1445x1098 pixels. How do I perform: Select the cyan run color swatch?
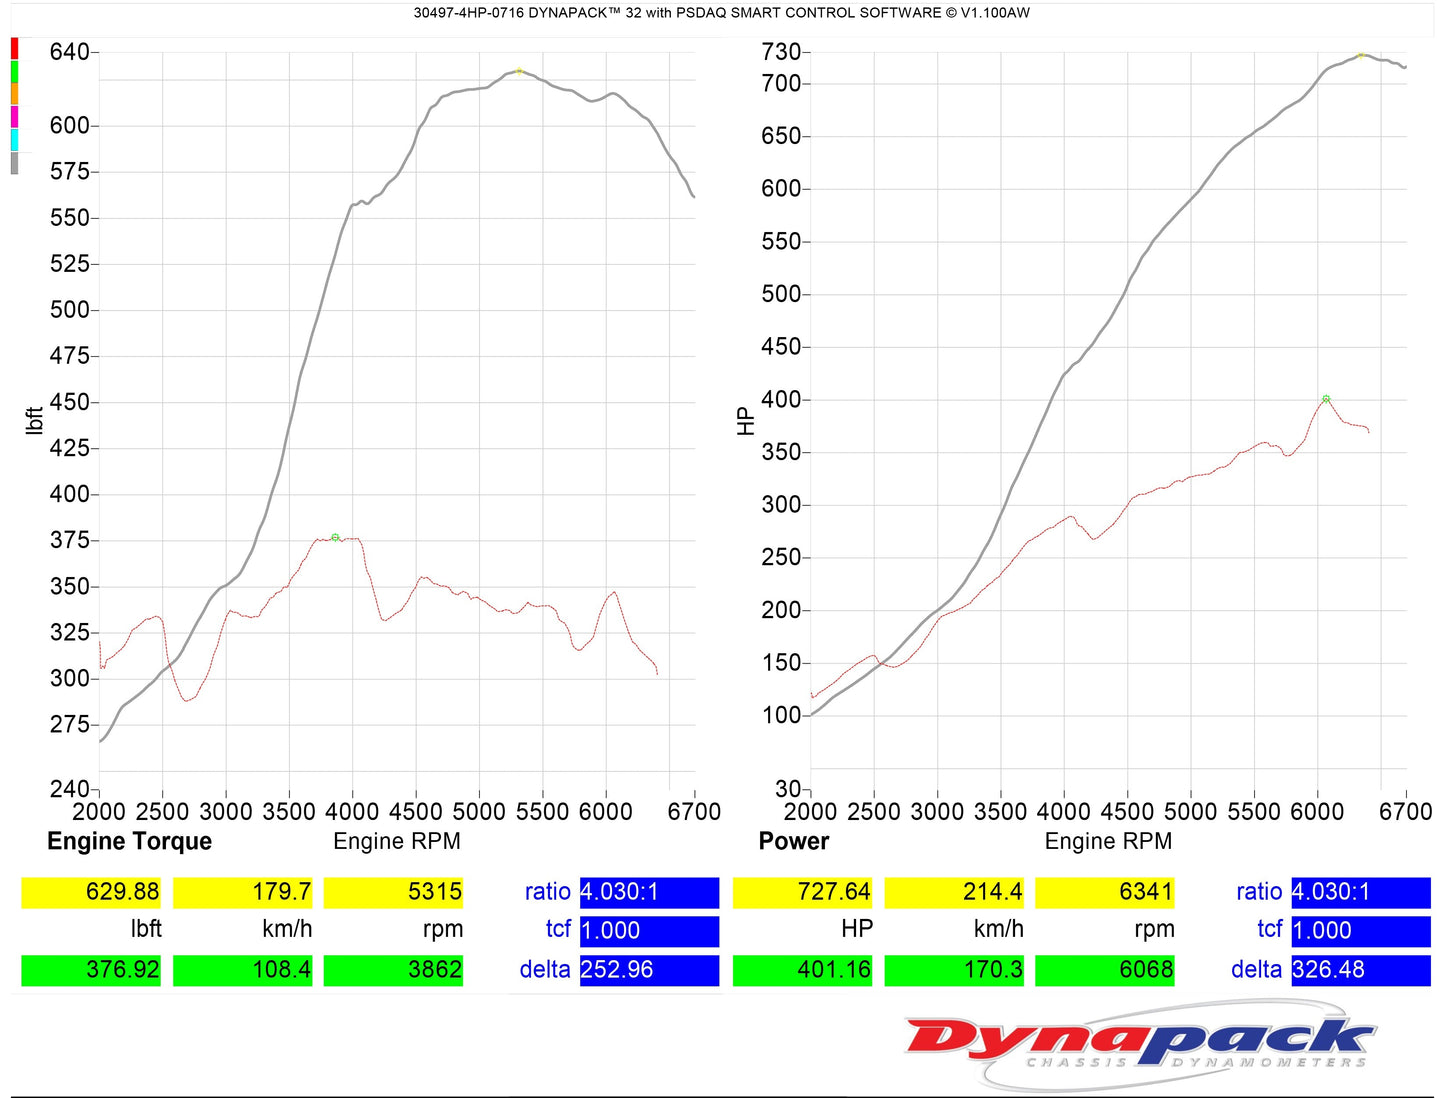(x=14, y=140)
